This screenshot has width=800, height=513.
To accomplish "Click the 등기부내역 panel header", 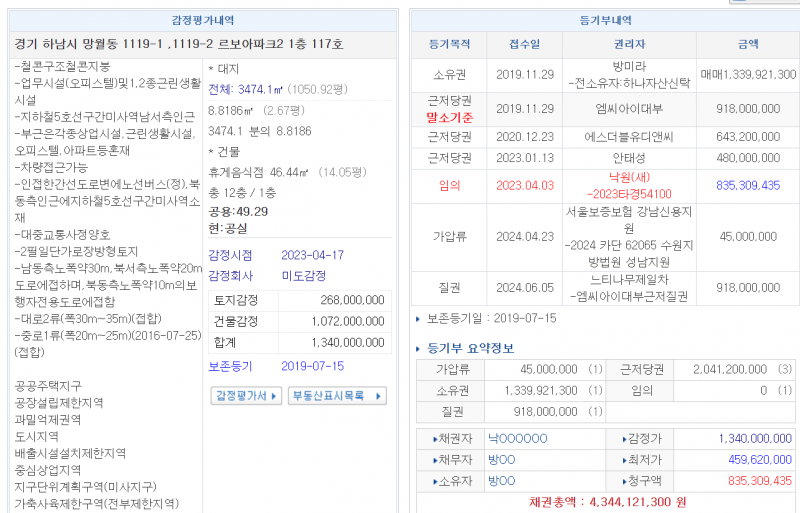I will tap(605, 19).
